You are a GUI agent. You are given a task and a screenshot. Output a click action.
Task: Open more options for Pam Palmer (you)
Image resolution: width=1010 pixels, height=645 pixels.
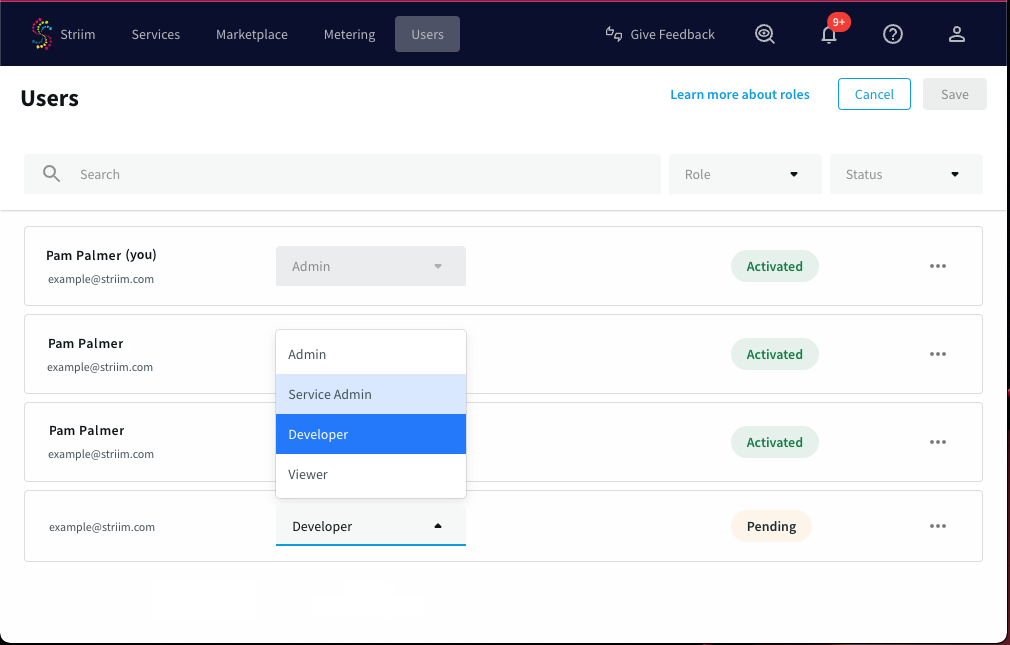pyautogui.click(x=938, y=266)
